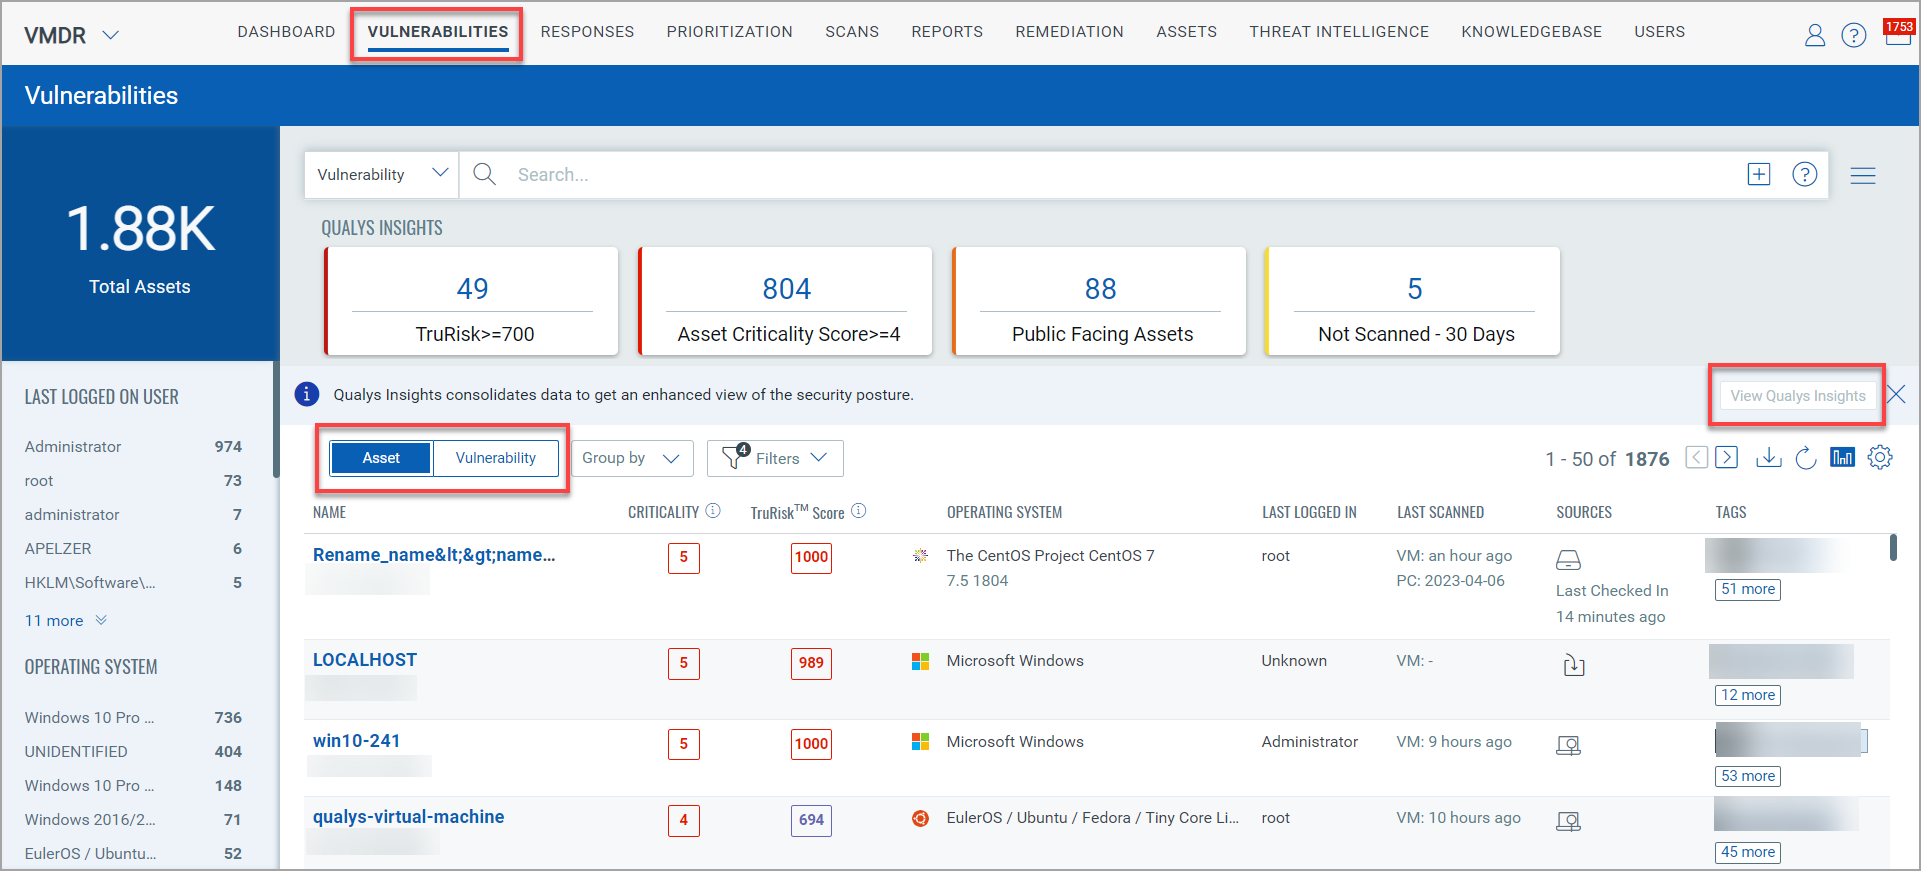Open the Assets tab
This screenshot has height=871, width=1921.
point(1186,32)
